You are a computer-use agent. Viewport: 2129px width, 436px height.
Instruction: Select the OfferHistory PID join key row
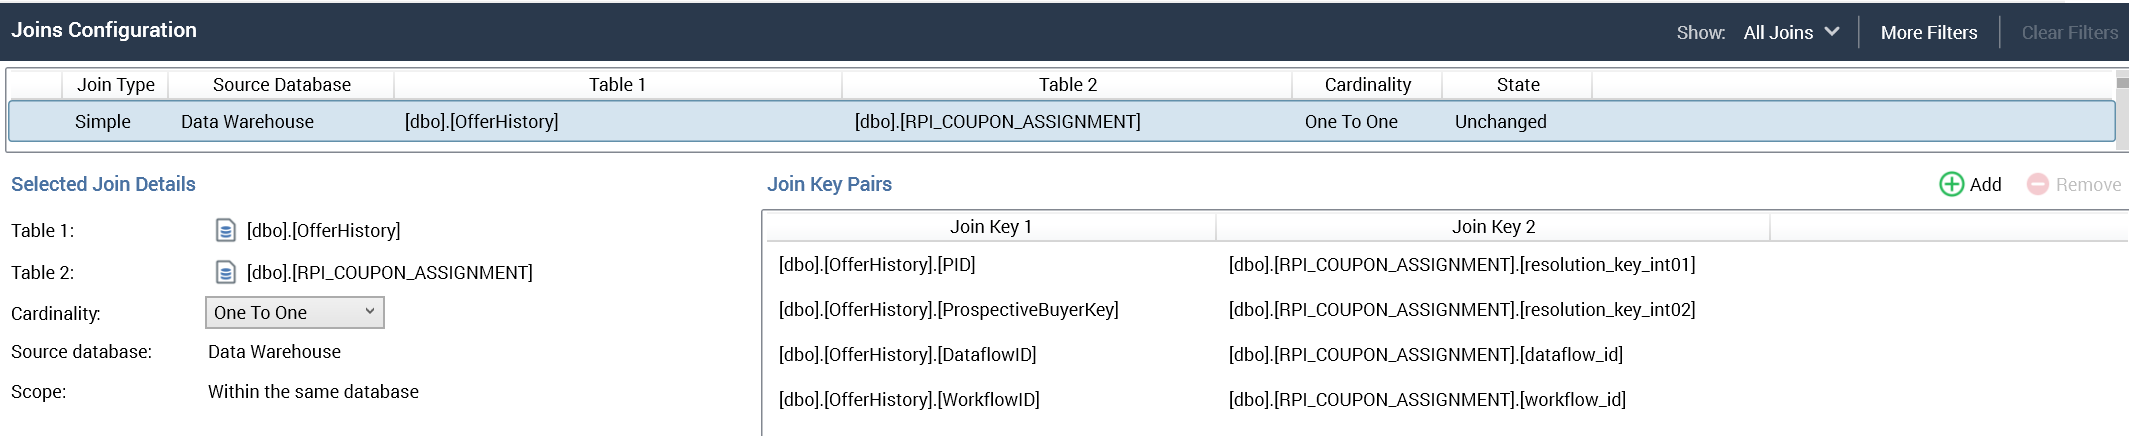coord(877,265)
